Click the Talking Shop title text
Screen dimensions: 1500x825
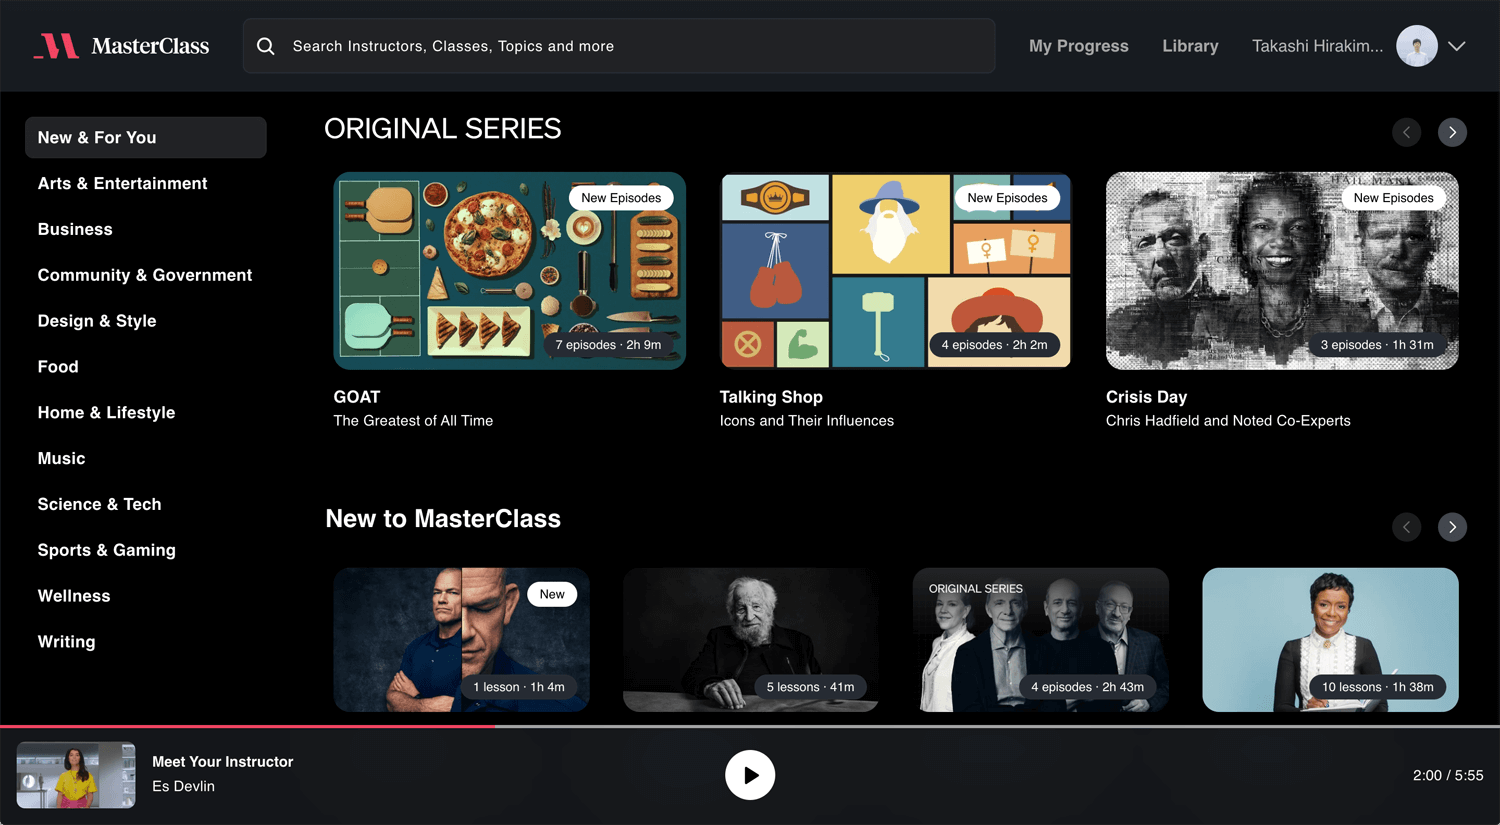click(x=771, y=397)
